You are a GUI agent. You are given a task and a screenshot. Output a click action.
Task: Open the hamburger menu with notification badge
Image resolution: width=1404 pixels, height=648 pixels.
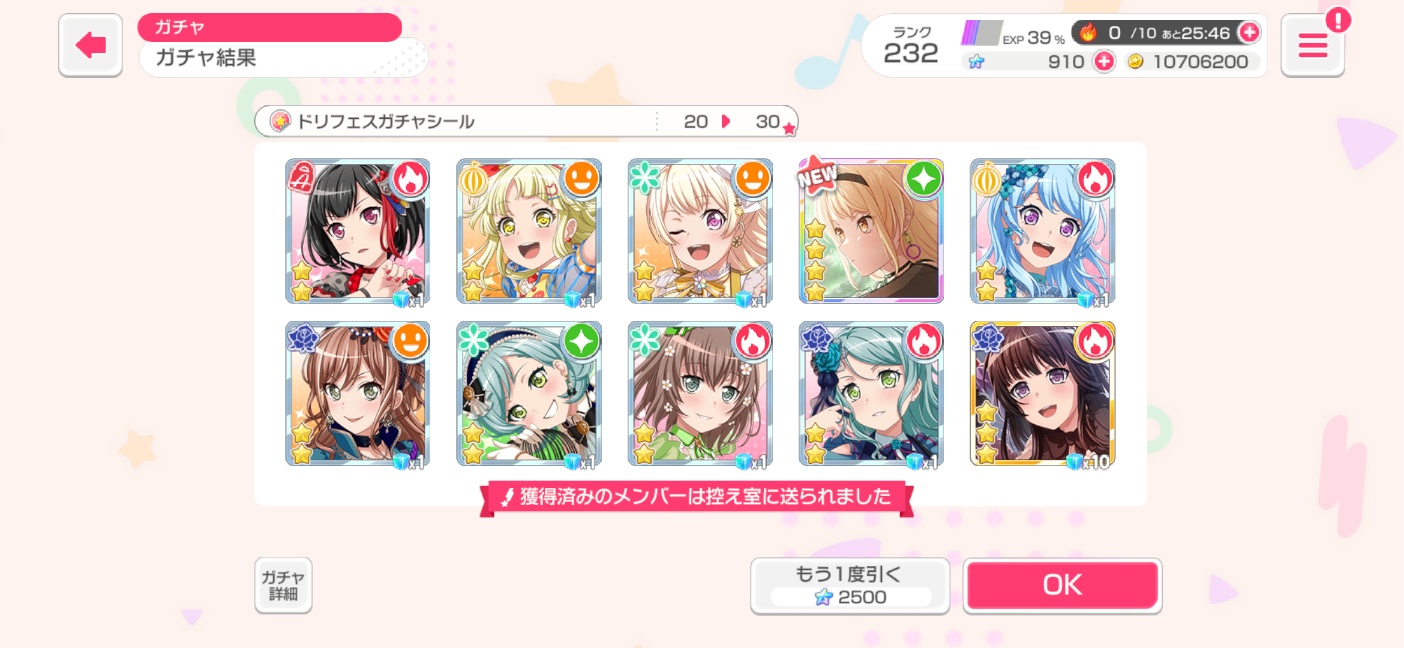(1313, 45)
